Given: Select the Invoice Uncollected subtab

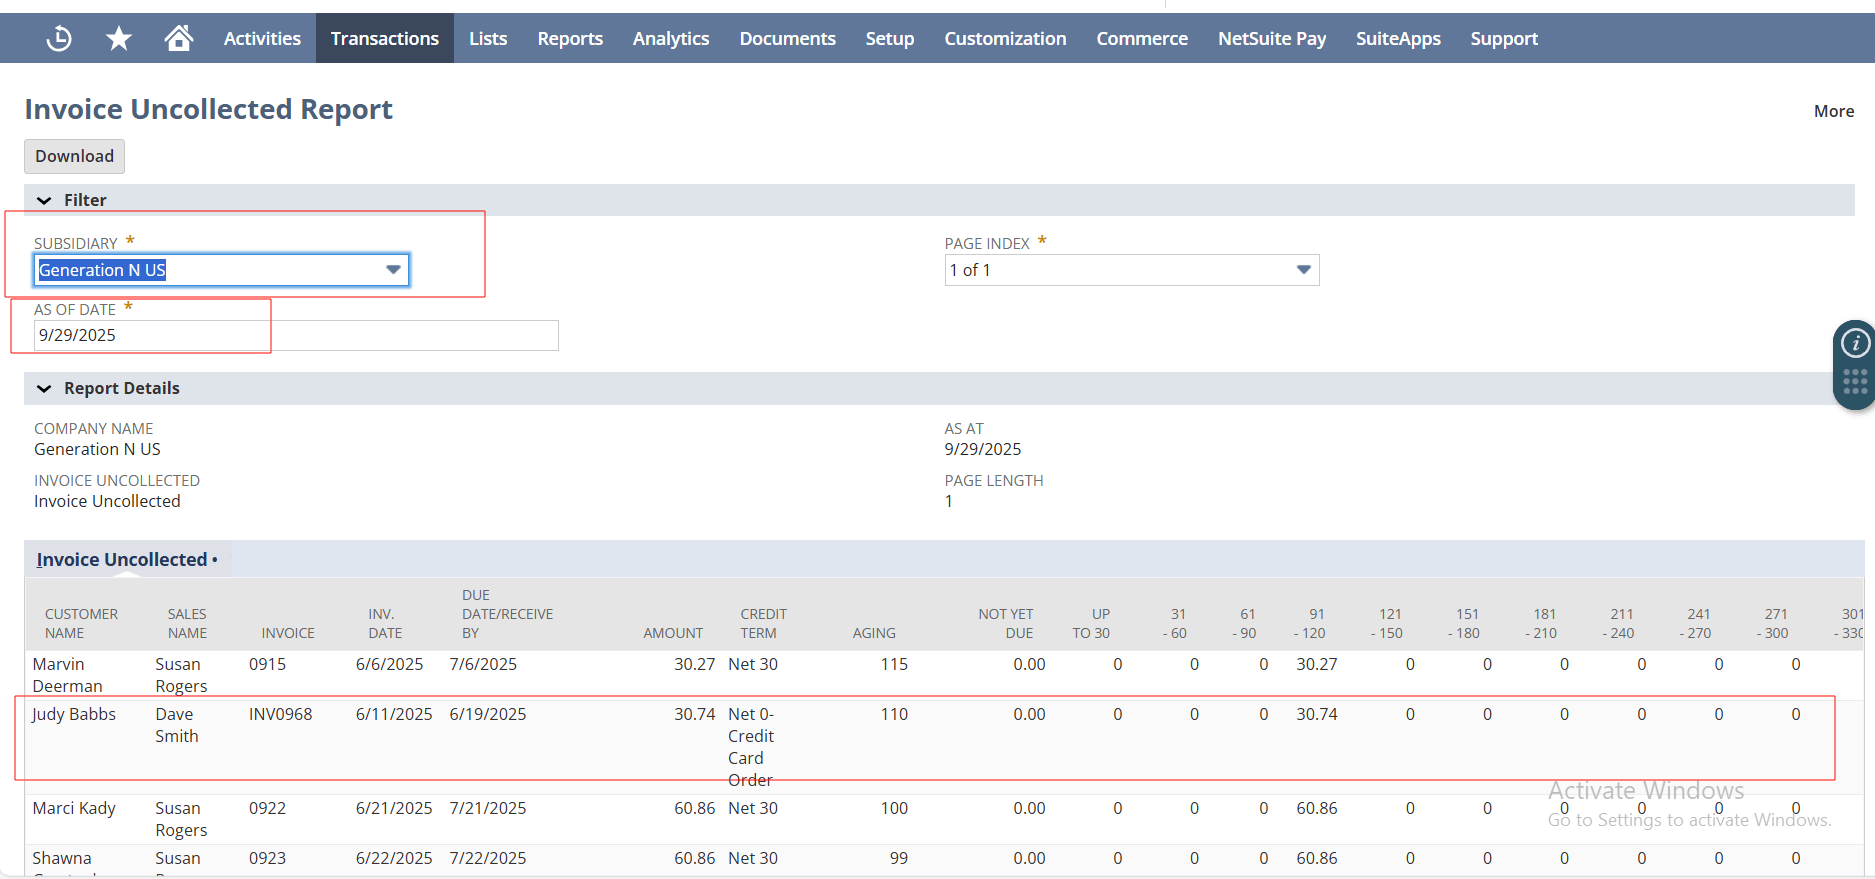Looking at the screenshot, I should click(122, 560).
